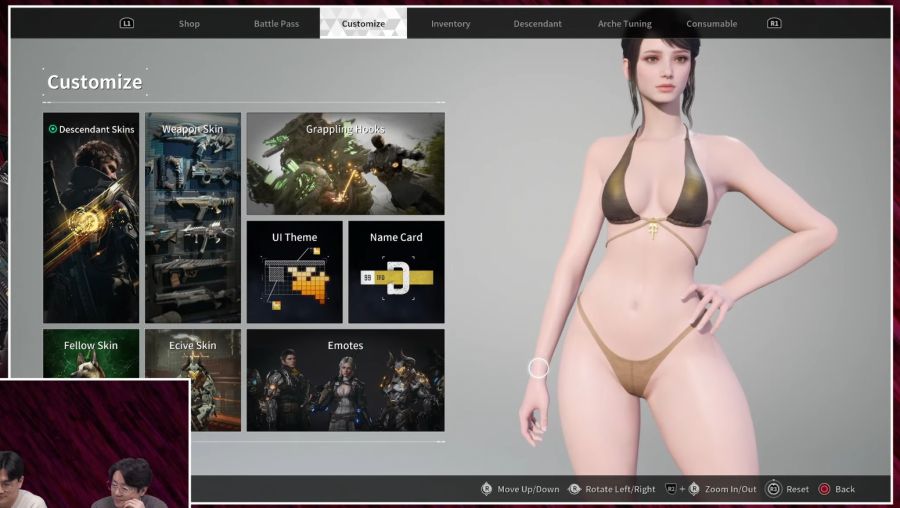Open the Weapon Skin tile

click(193, 218)
